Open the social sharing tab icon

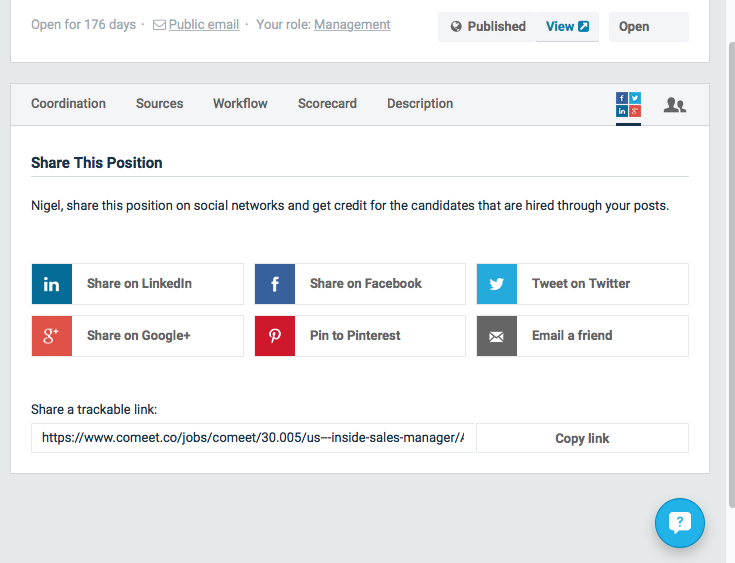click(x=628, y=105)
